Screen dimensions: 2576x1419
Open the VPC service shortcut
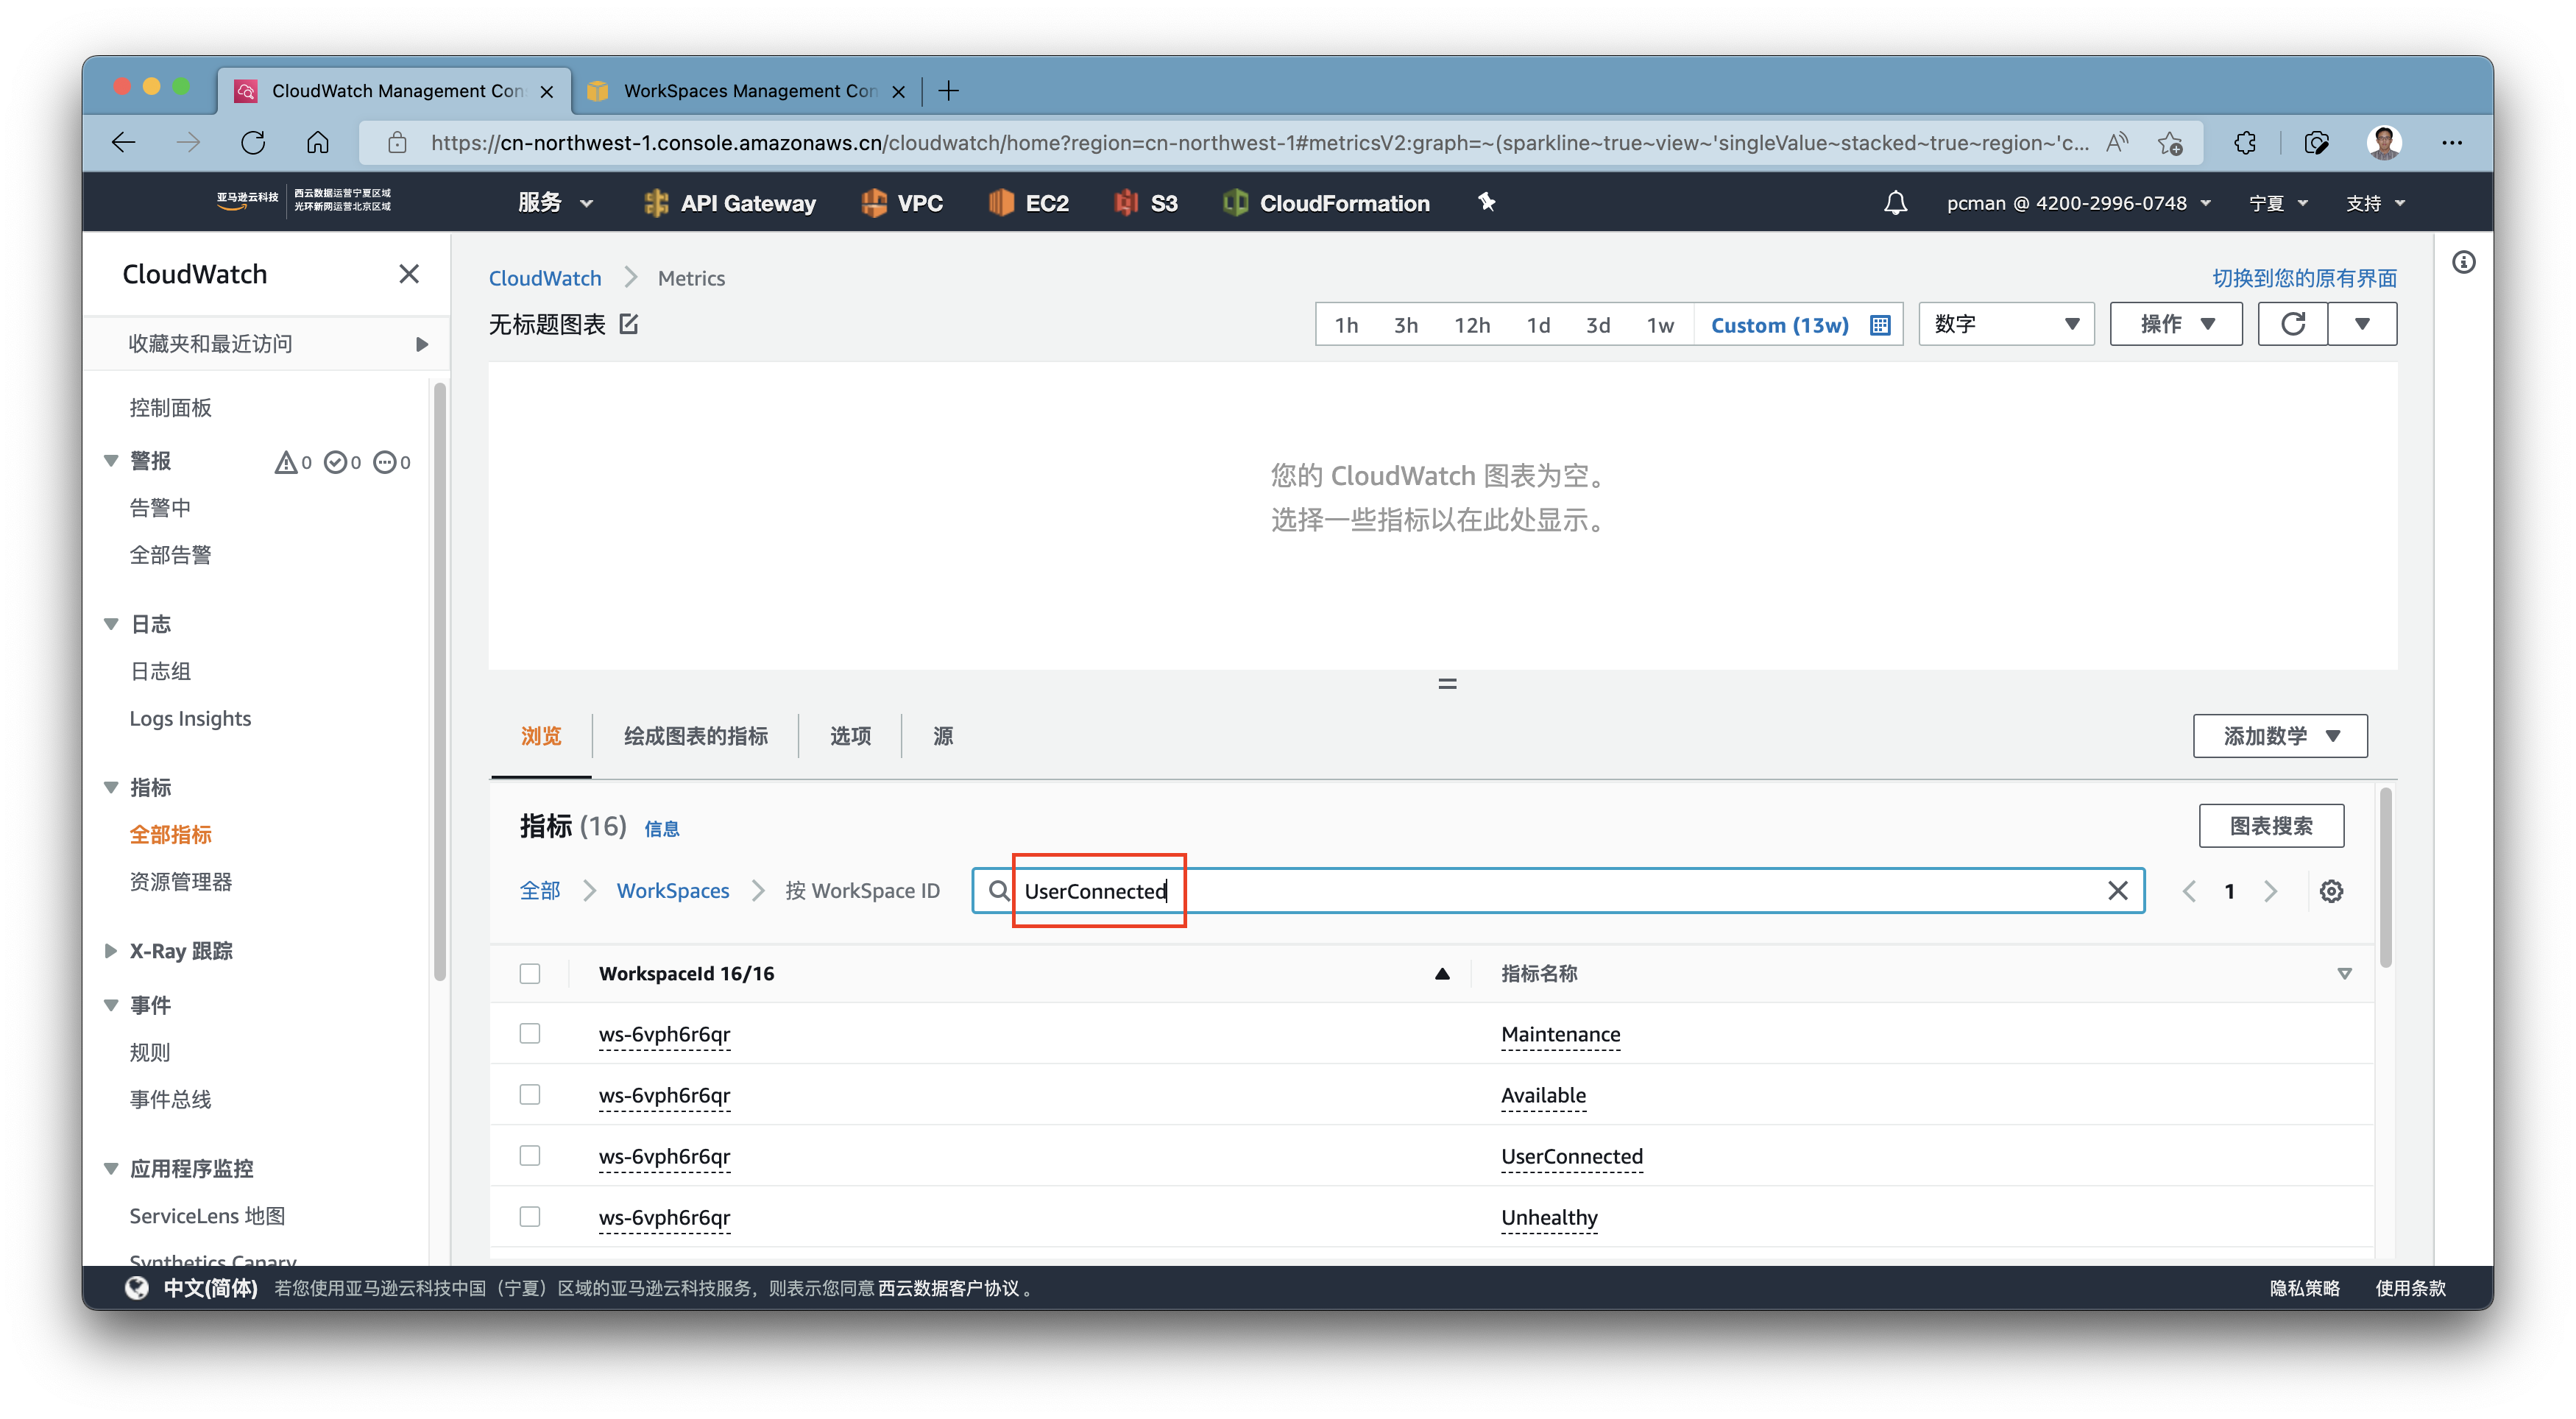(902, 203)
